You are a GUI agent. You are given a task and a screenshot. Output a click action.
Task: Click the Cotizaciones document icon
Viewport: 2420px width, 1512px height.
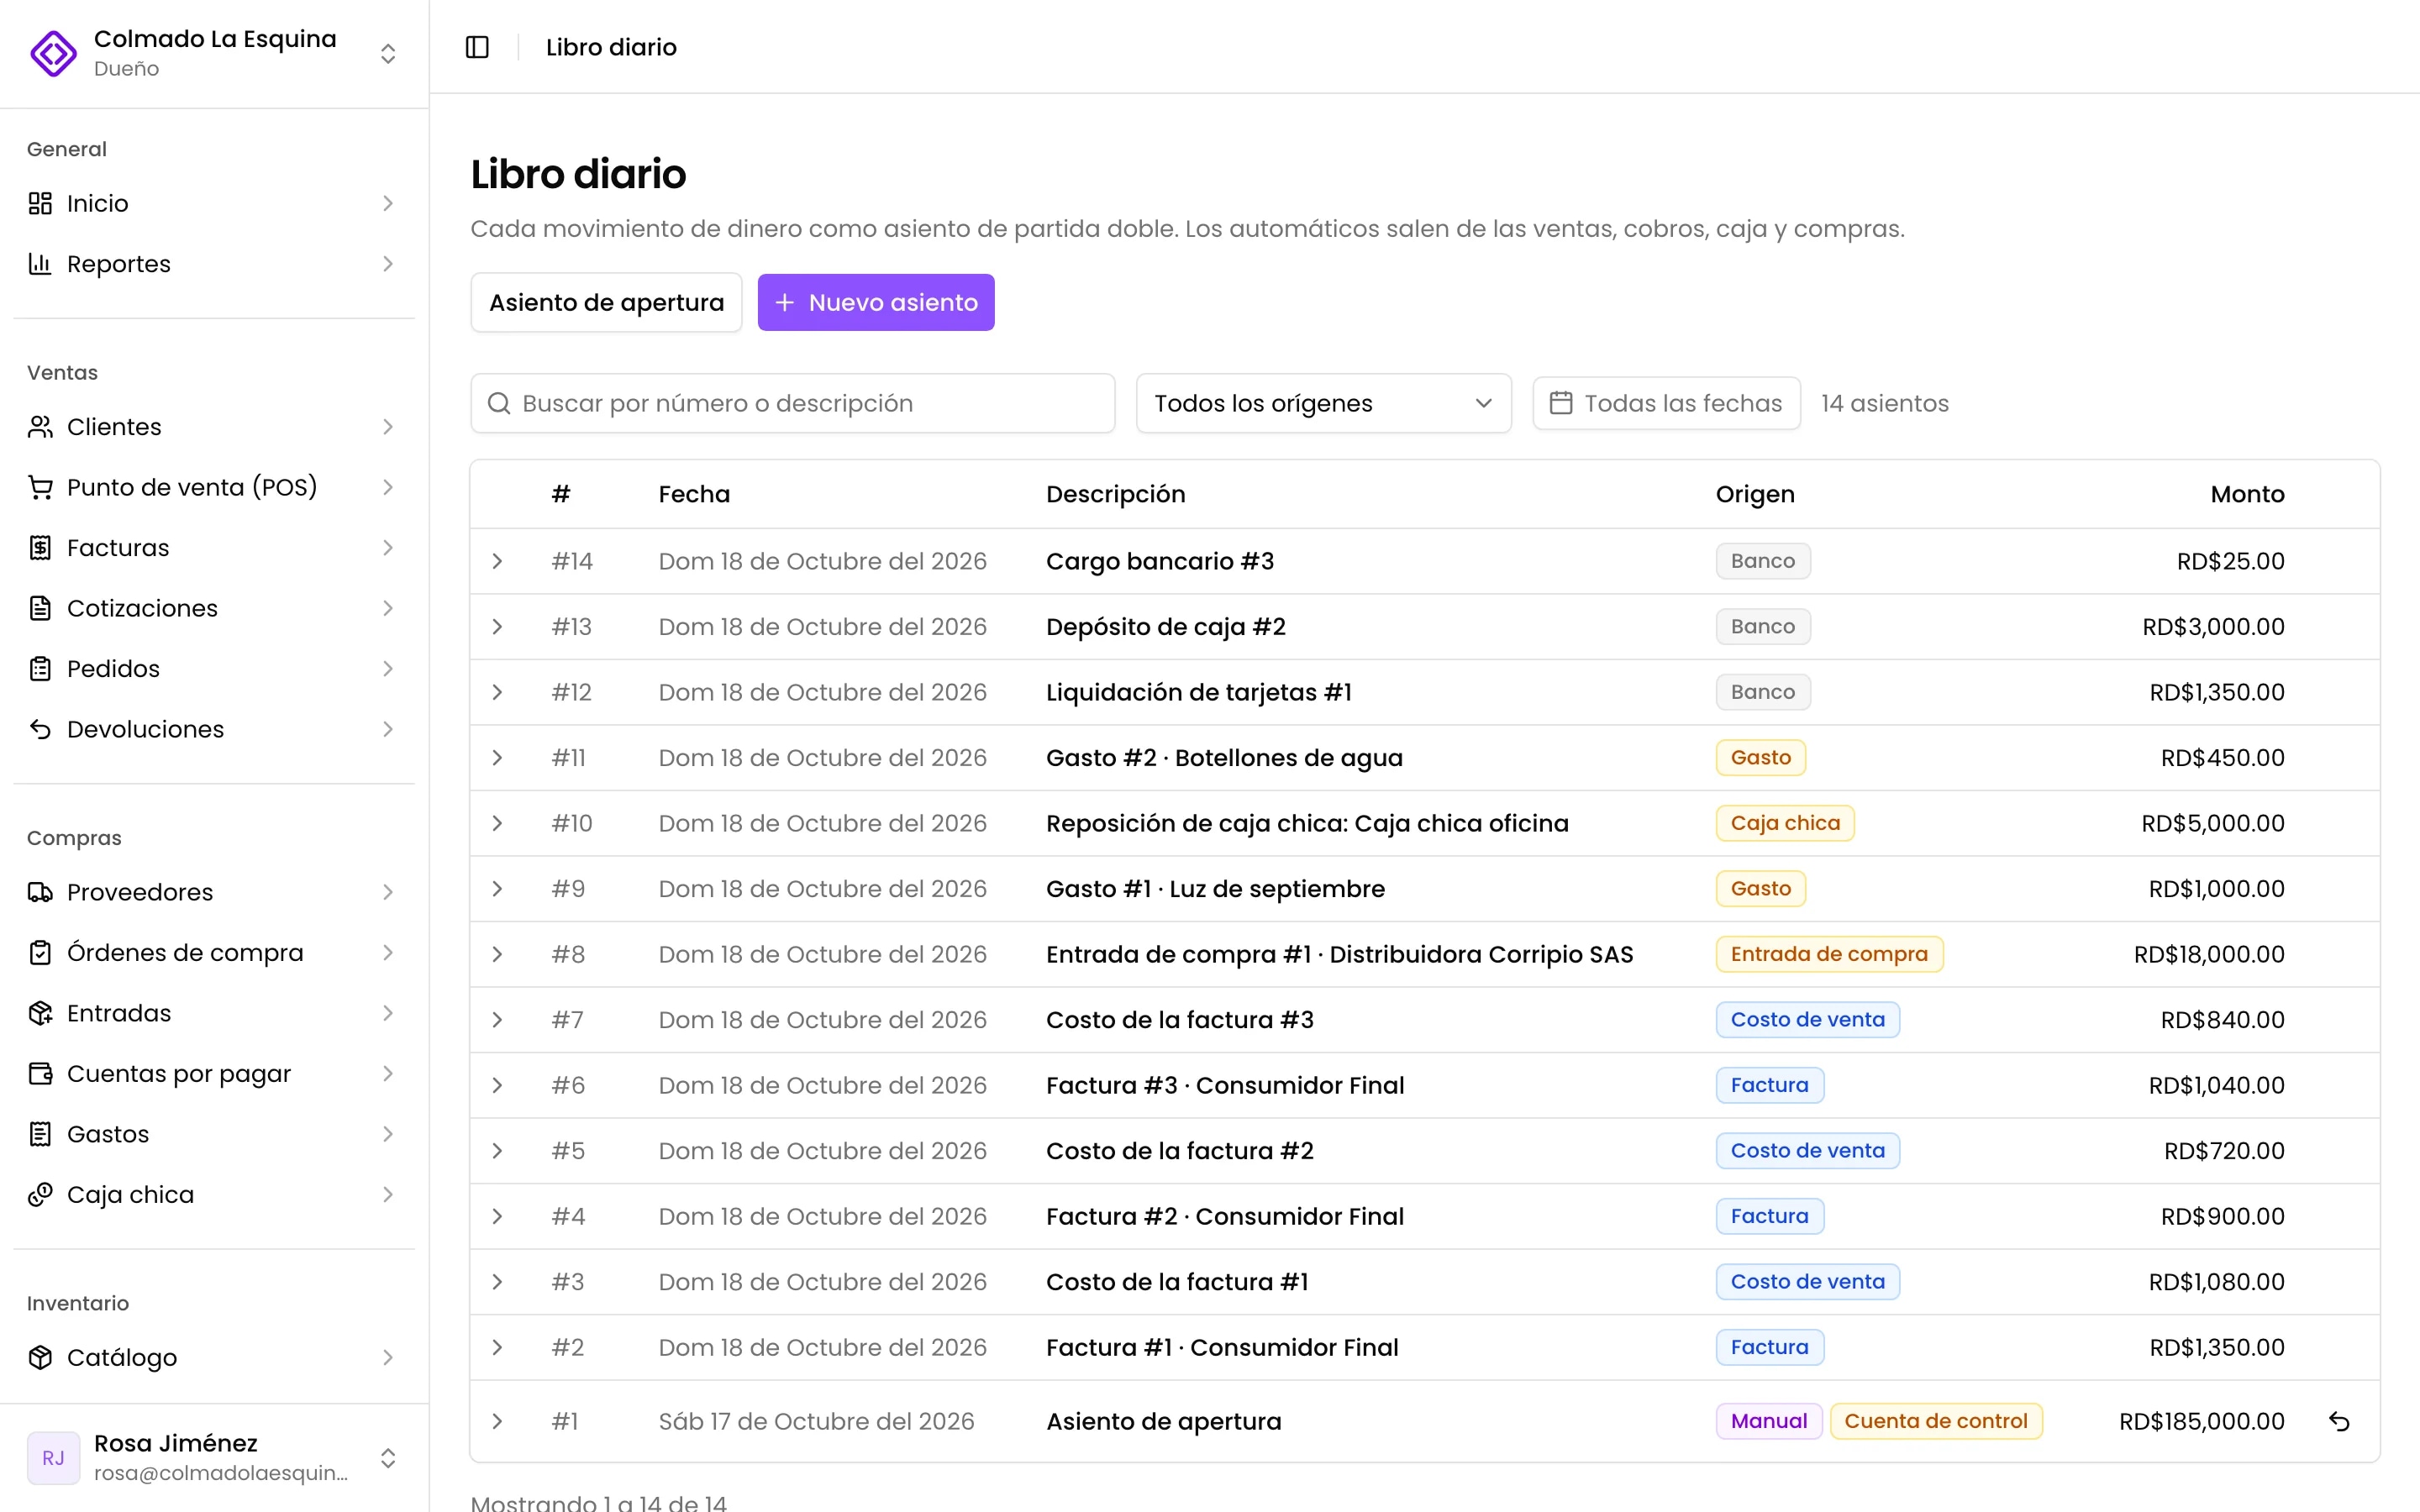coord(40,608)
